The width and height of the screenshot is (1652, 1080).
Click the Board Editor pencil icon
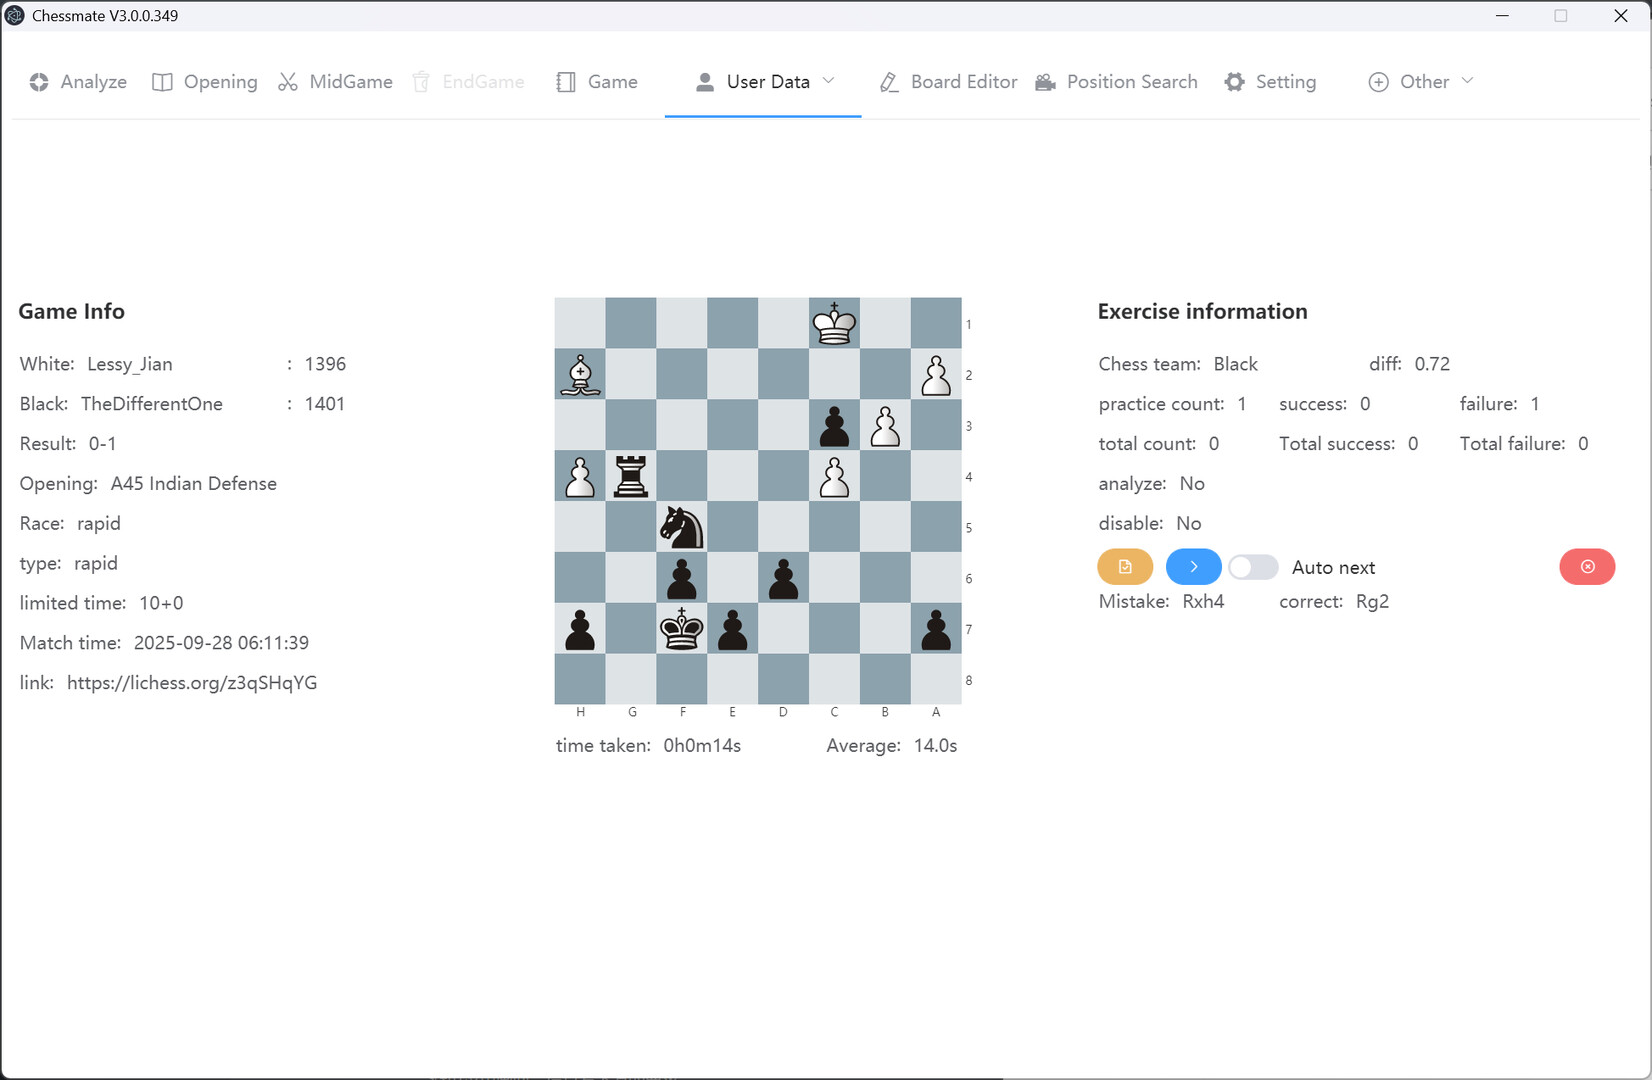coord(888,82)
